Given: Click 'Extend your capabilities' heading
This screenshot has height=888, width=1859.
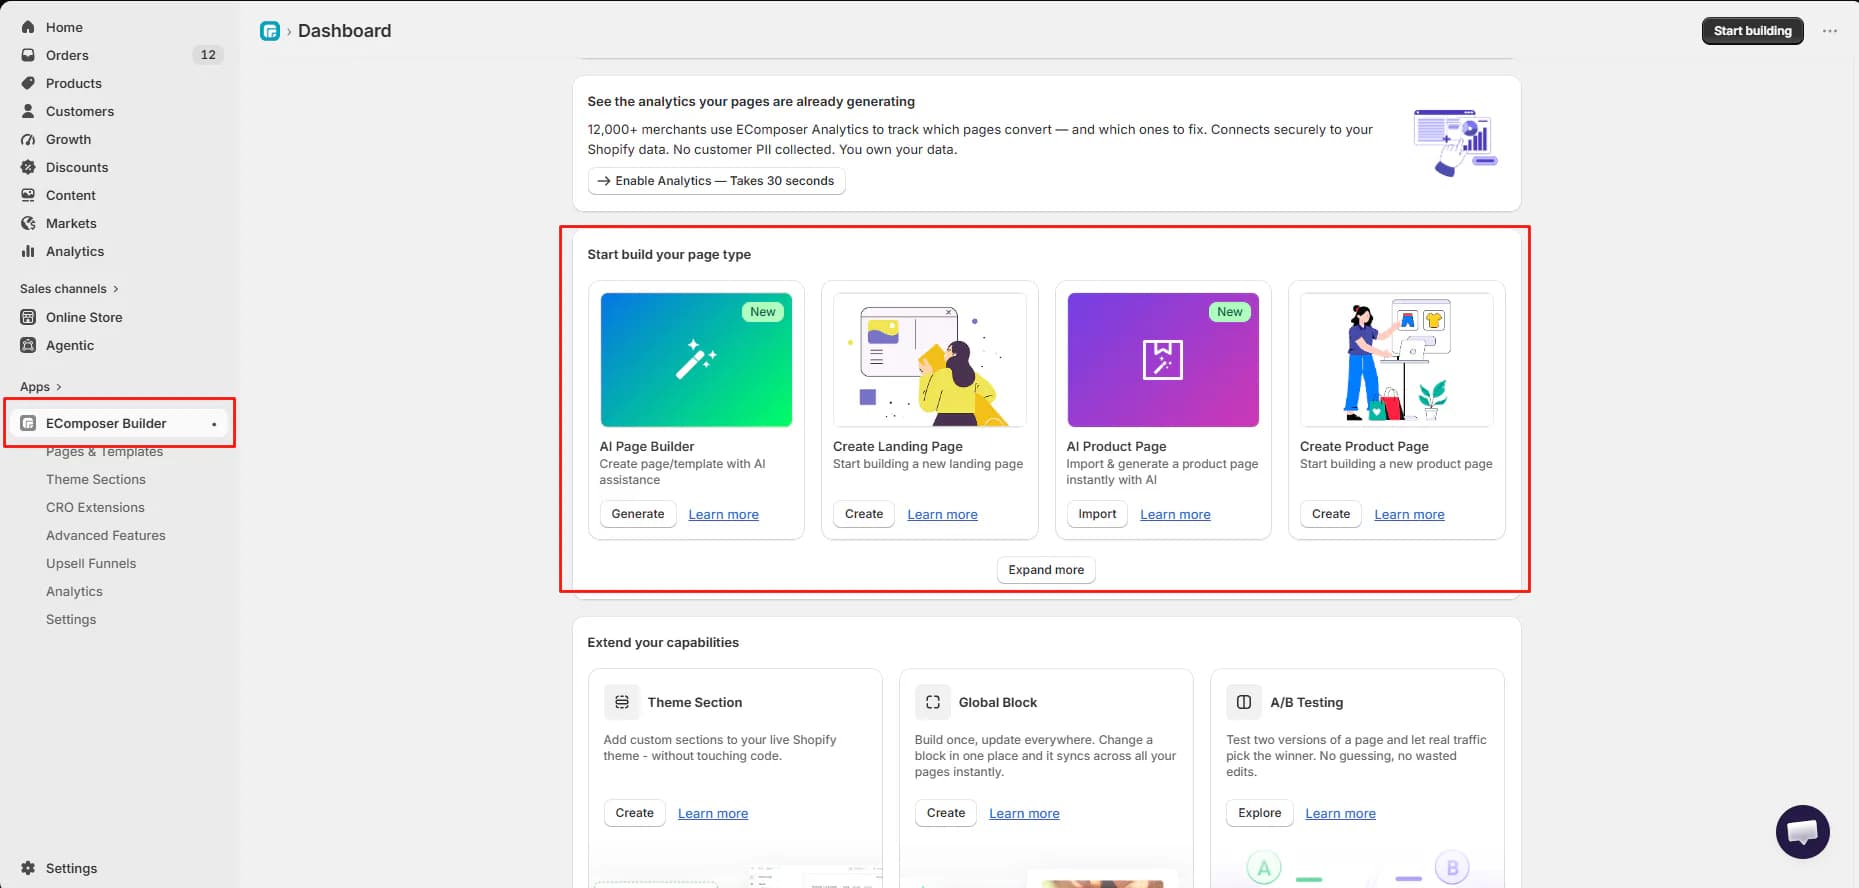Looking at the screenshot, I should click(663, 643).
